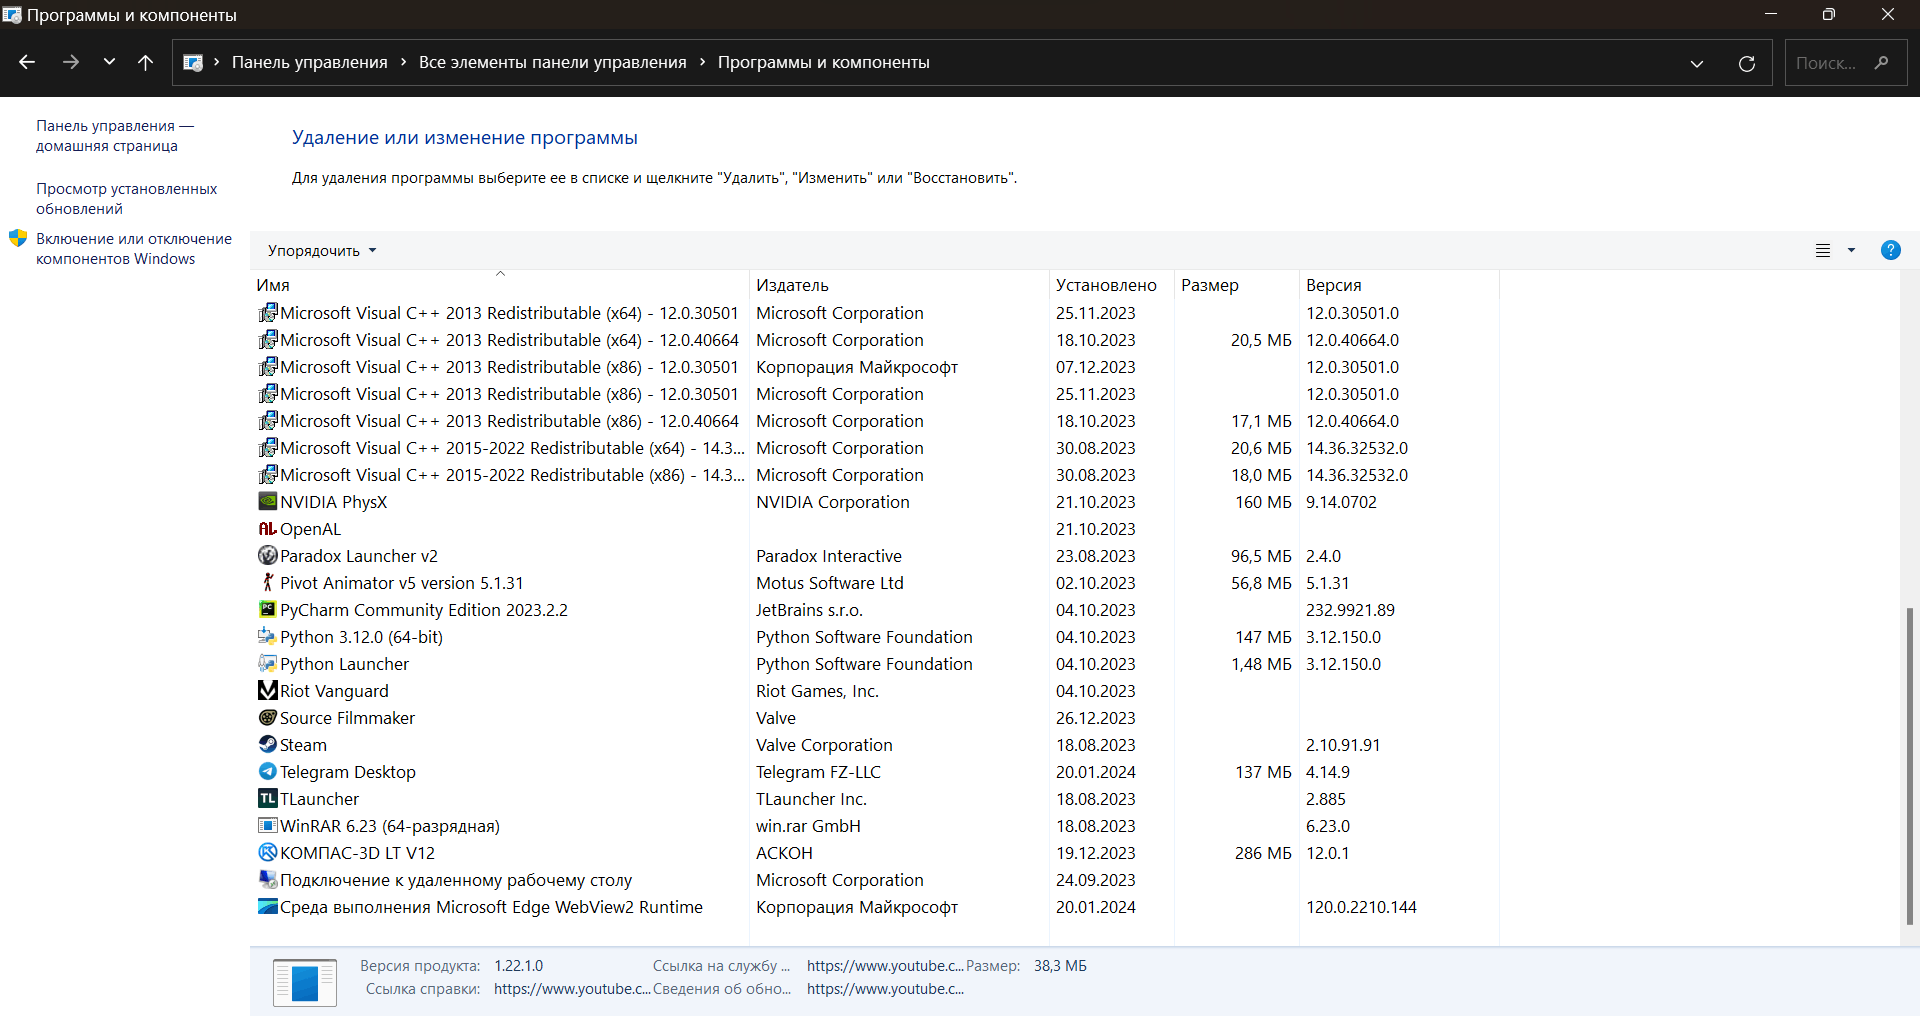
Task: Click the Telegram Desktop icon
Action: pos(268,771)
